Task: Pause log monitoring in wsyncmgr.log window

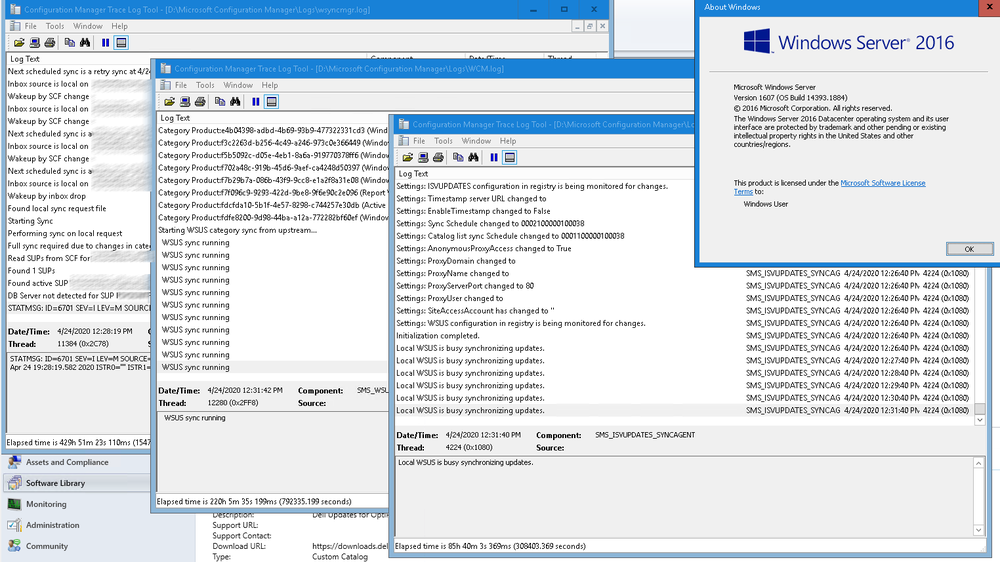Action: [105, 43]
